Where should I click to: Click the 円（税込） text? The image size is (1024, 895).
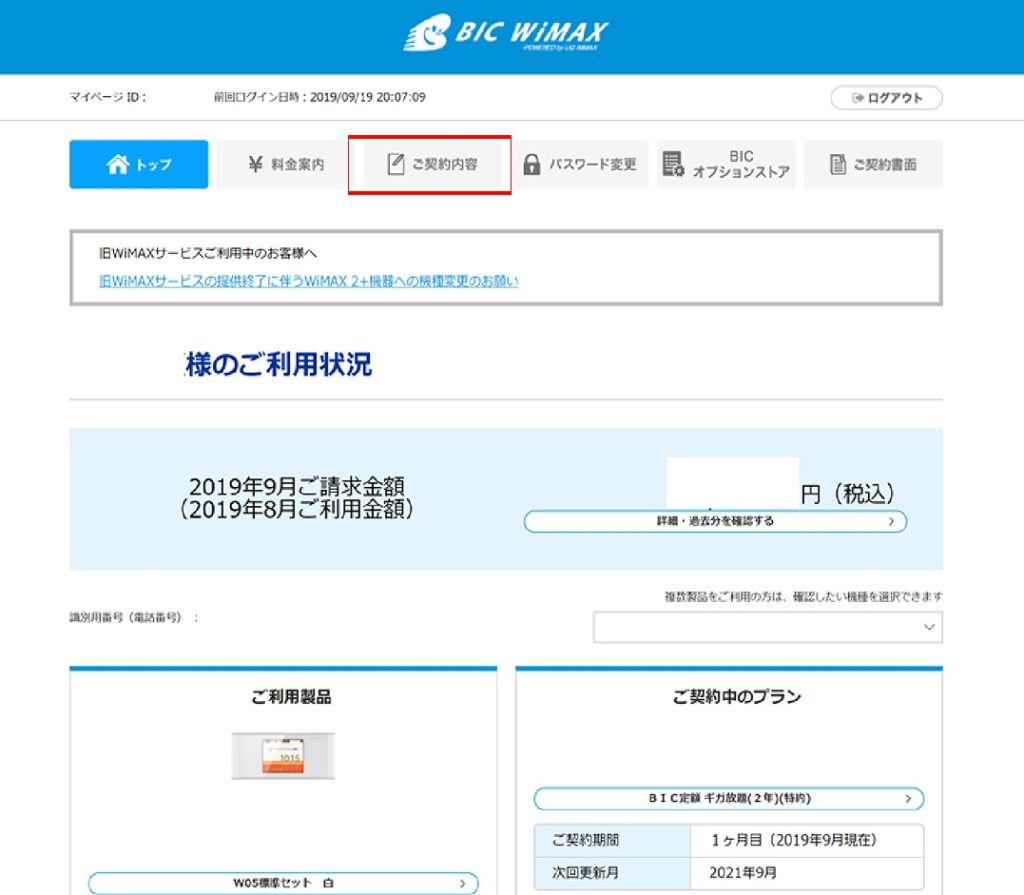tap(848, 494)
